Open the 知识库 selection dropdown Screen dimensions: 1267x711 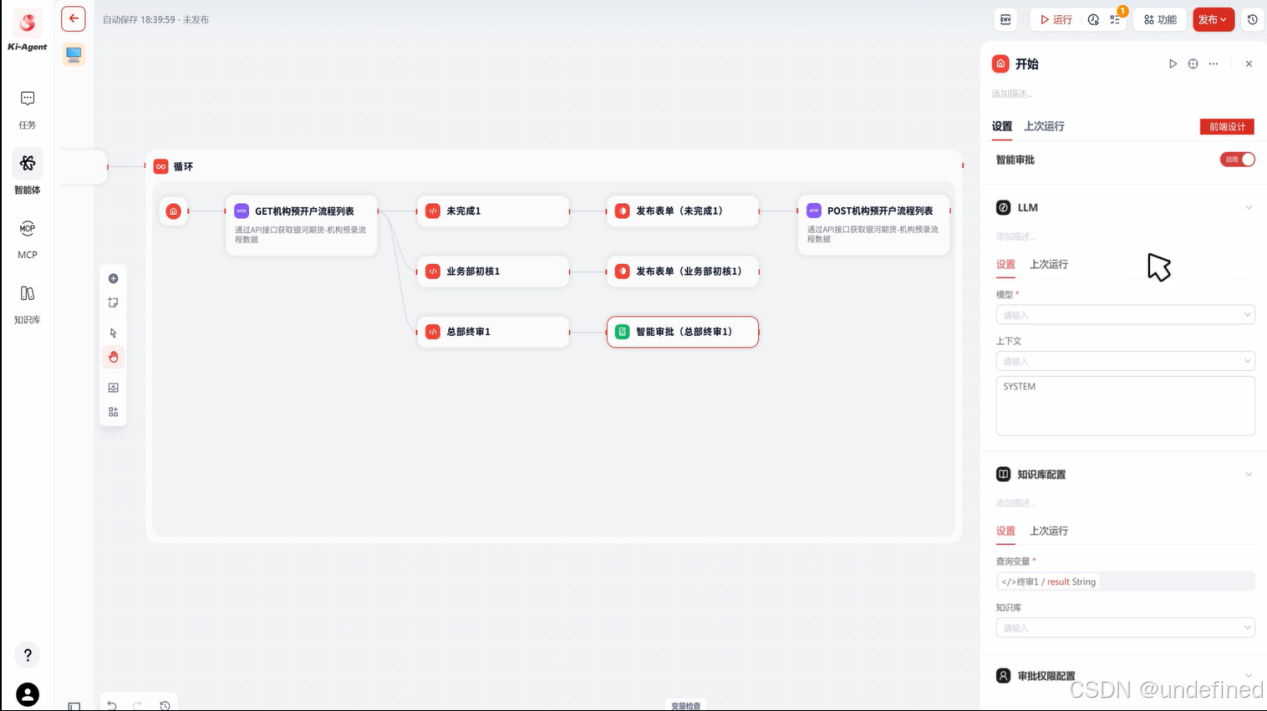[1125, 628]
